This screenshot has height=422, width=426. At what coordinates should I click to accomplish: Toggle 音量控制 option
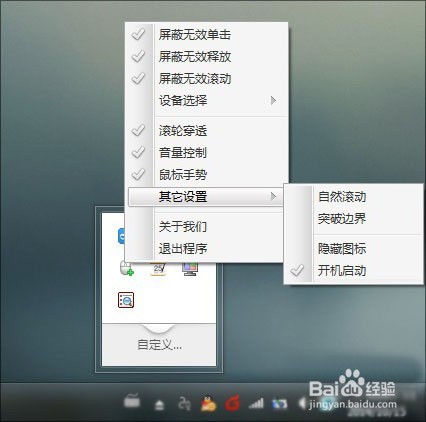pyautogui.click(x=207, y=153)
